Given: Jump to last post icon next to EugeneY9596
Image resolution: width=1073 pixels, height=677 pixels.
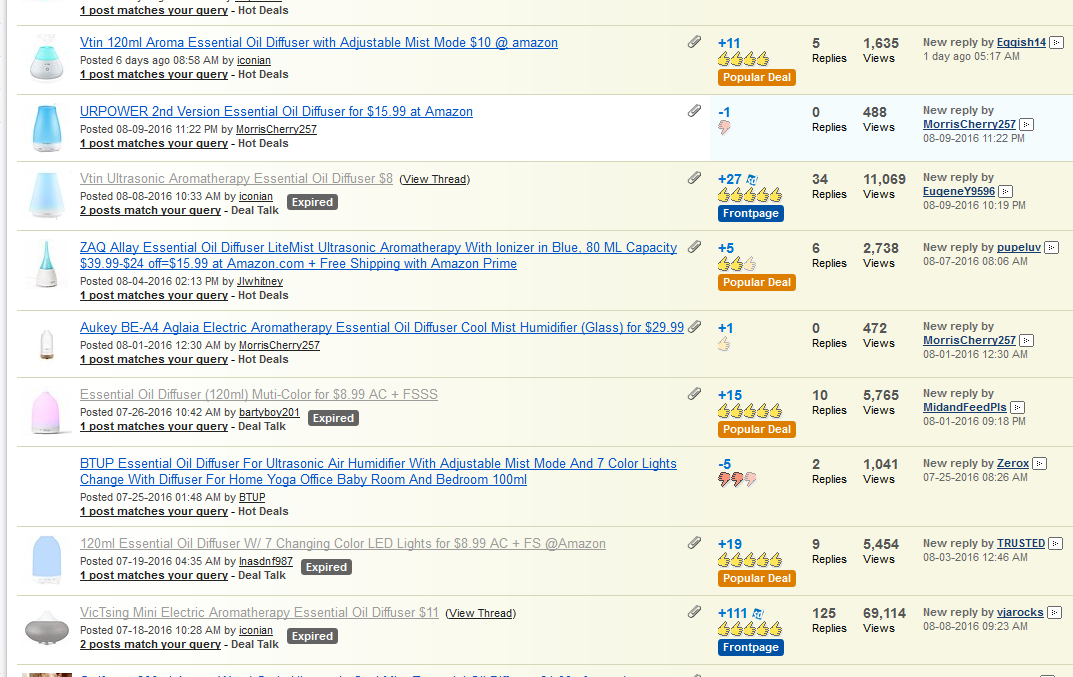Looking at the screenshot, I should click(1005, 192).
